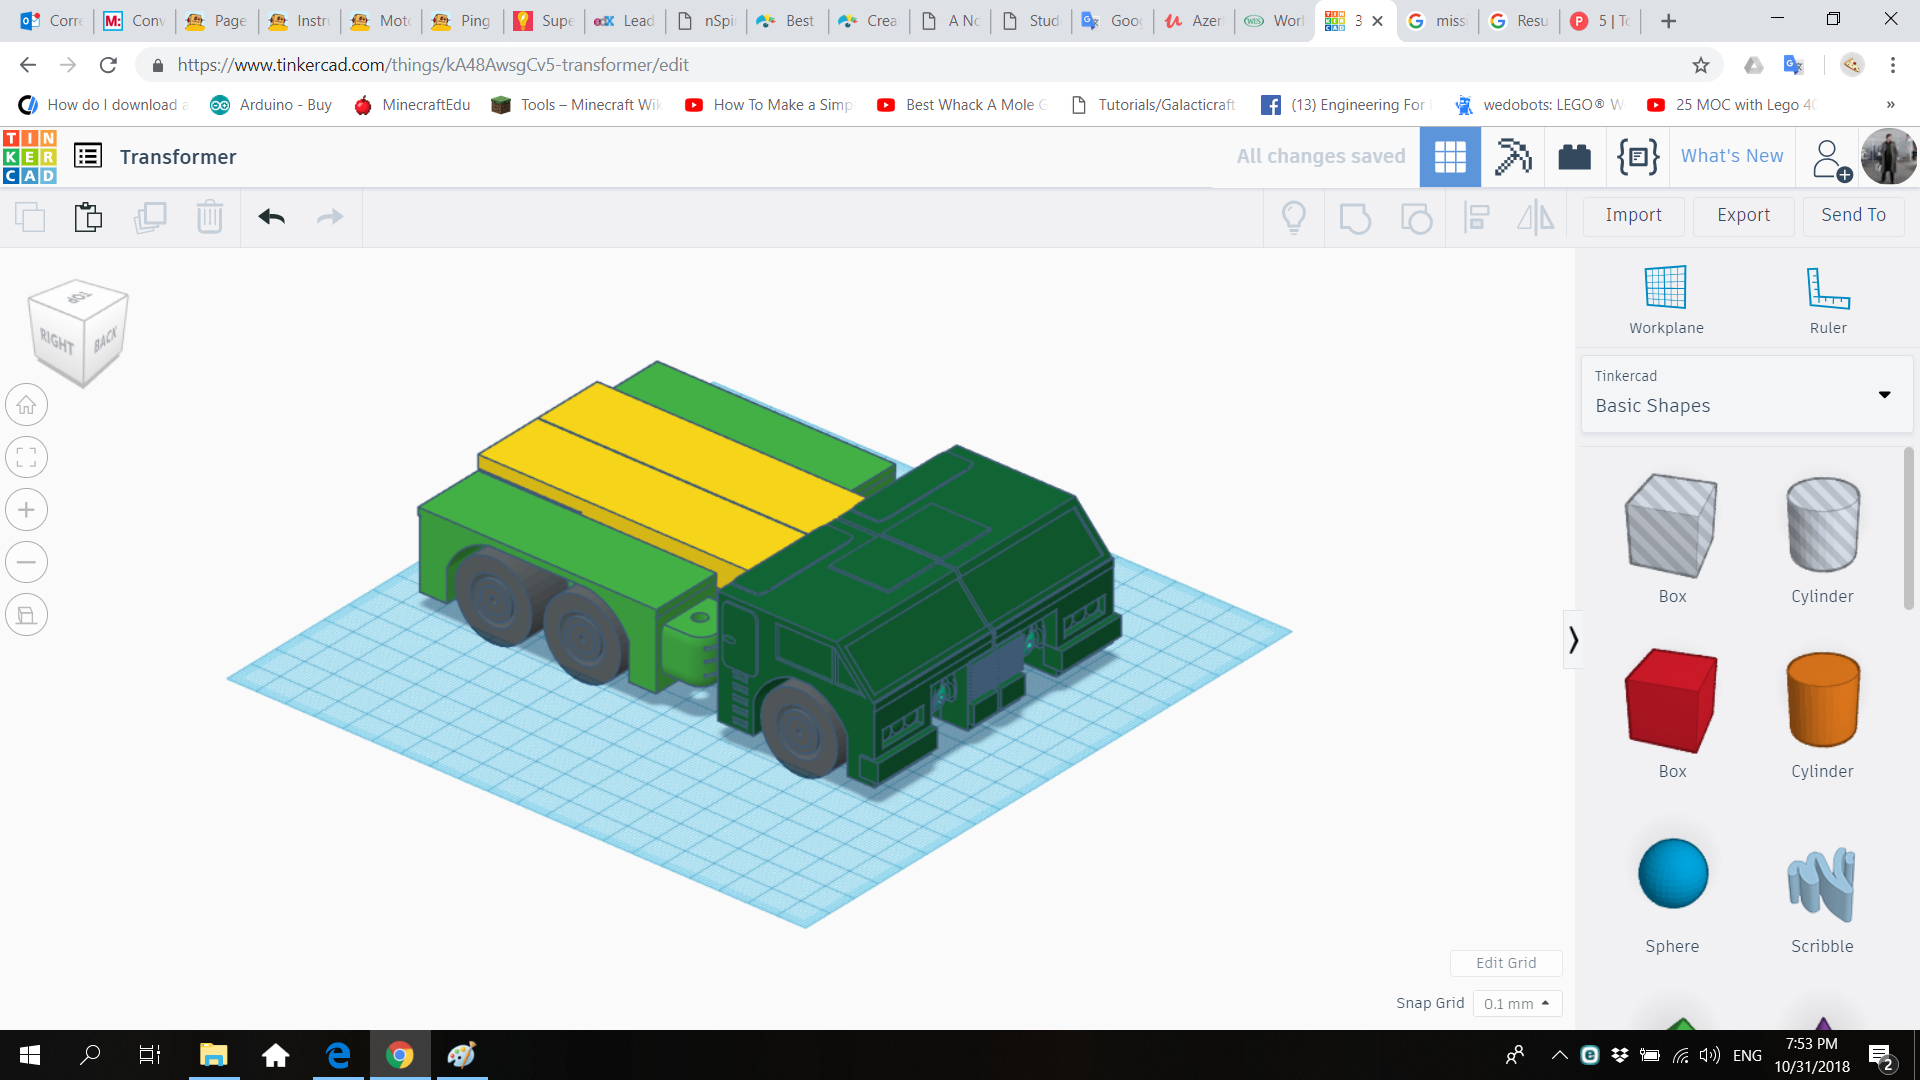Open the Codeblocks editor
This screenshot has width=1920, height=1080.
pyautogui.click(x=1637, y=156)
